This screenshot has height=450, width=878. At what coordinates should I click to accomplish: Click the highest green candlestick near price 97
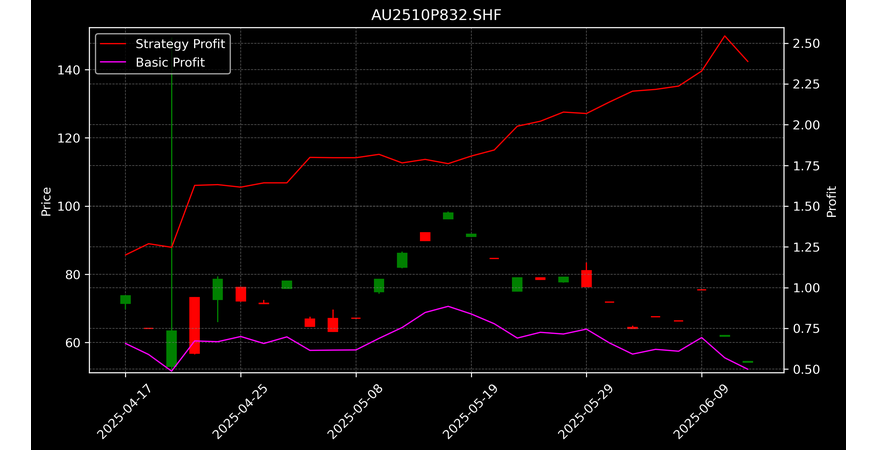448,215
